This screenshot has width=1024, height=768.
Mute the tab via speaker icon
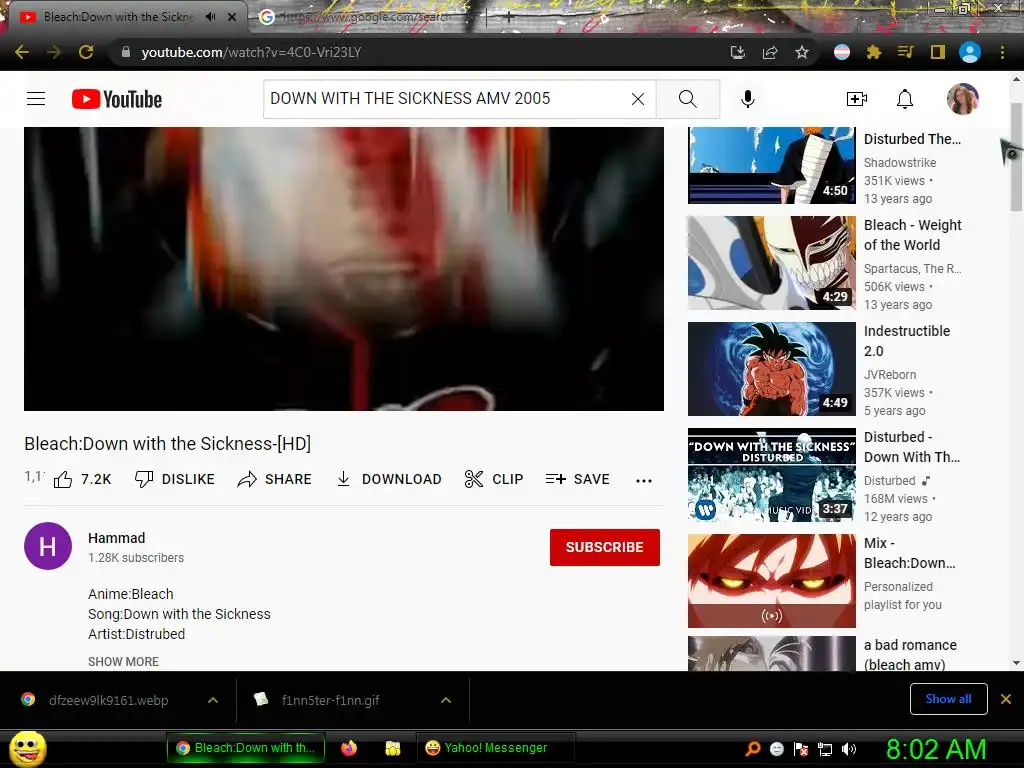click(x=210, y=17)
